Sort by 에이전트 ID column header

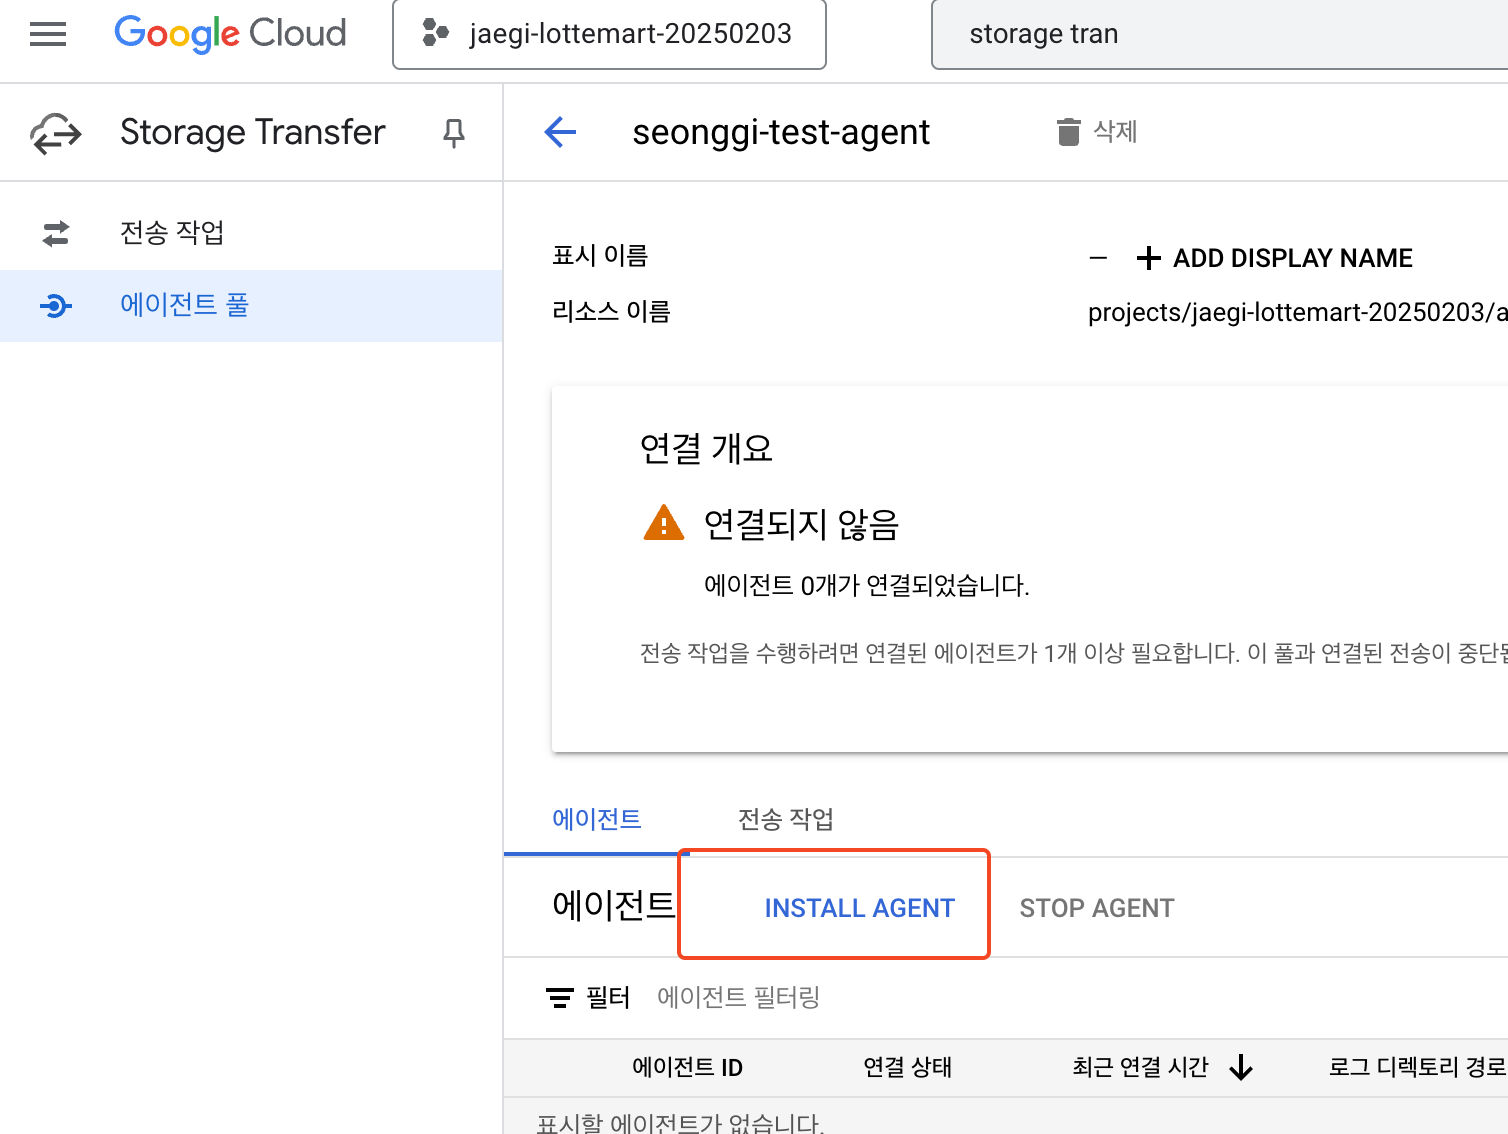coord(688,1067)
